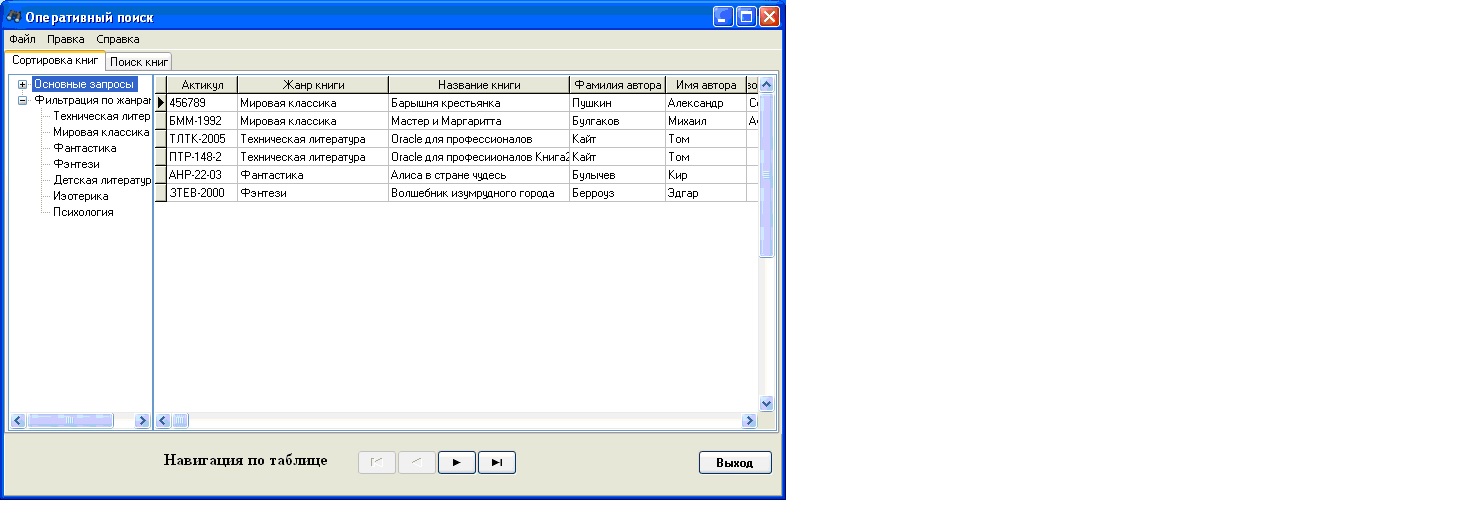Filter by Фантастика genre in tree
The image size is (1460, 514).
click(84, 148)
